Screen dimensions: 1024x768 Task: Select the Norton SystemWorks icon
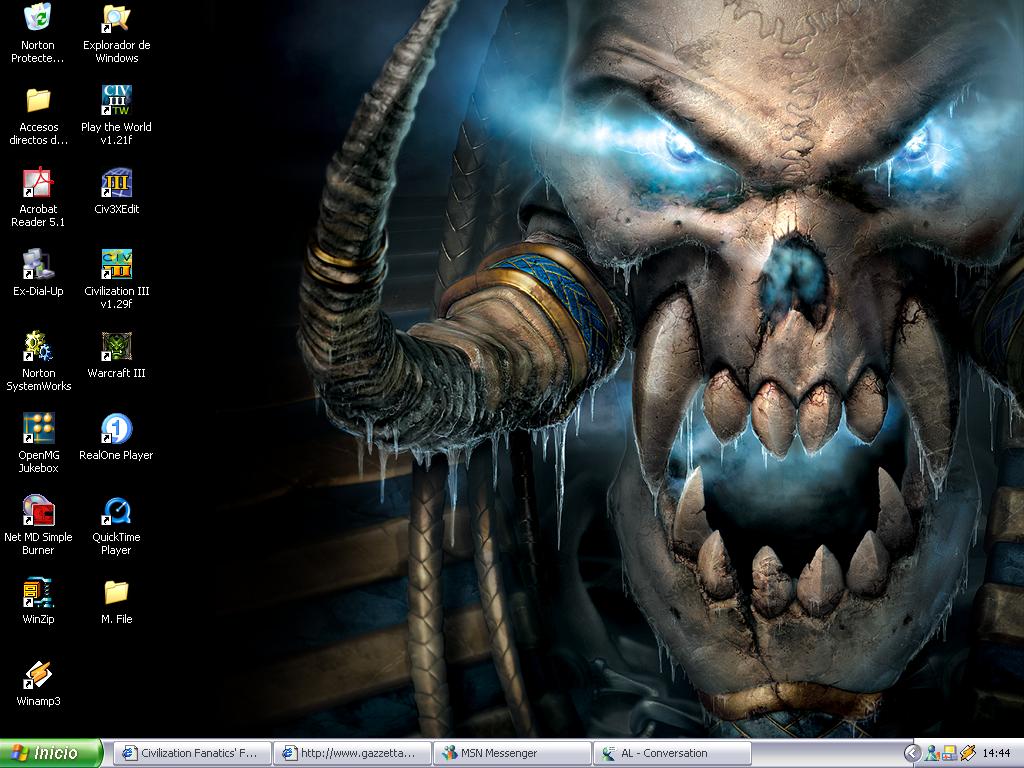click(38, 346)
